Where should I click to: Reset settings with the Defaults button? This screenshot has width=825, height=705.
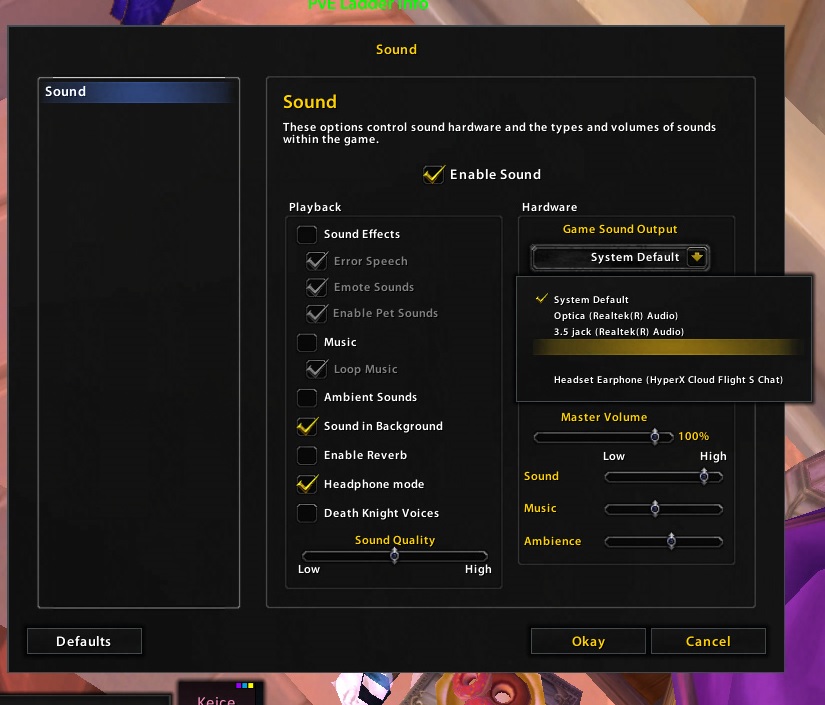pos(84,641)
